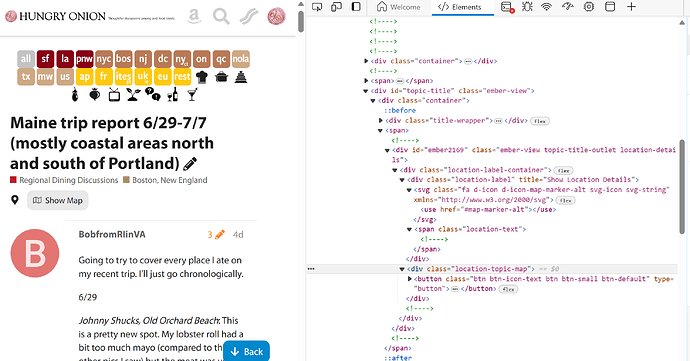The width and height of the screenshot is (690, 361).
Task: Select the television category icon
Action: (114, 94)
